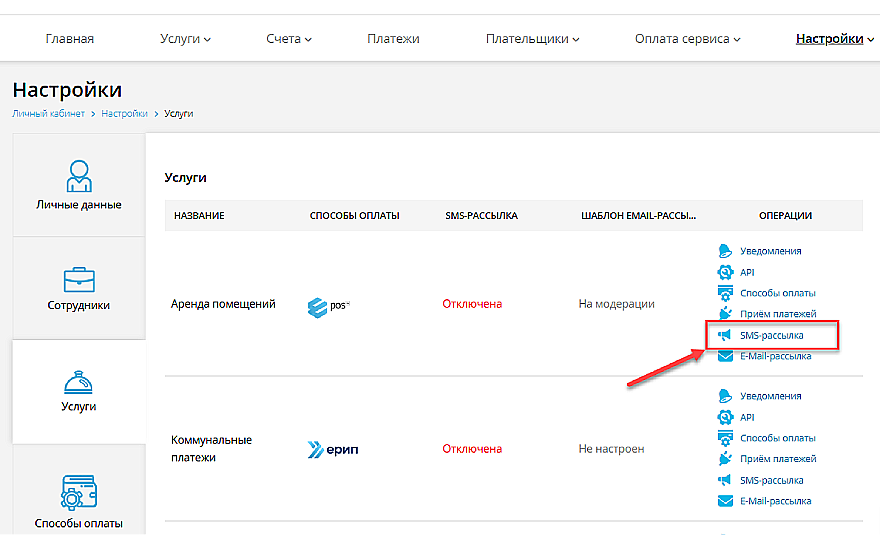Screen dimensions: 880x548
Task: Click the ЕРИП payment method logo
Action: tap(333, 449)
